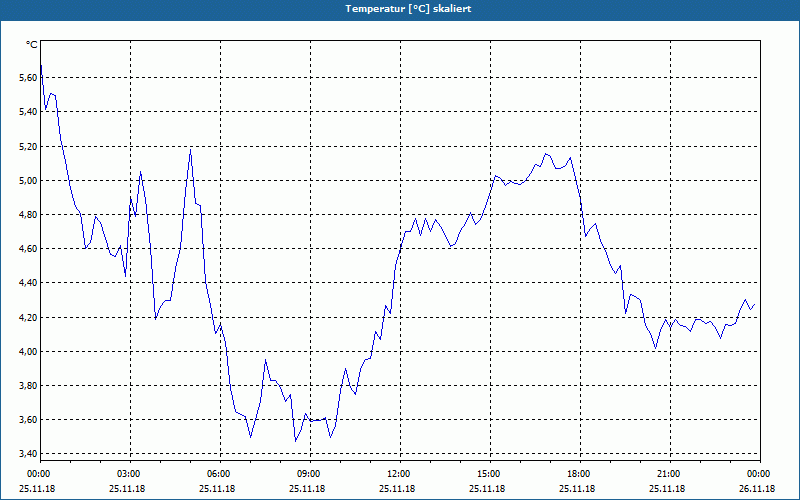The image size is (800, 500).
Task: Select the 25.11.18 date under 03:00
Action: click(x=127, y=489)
